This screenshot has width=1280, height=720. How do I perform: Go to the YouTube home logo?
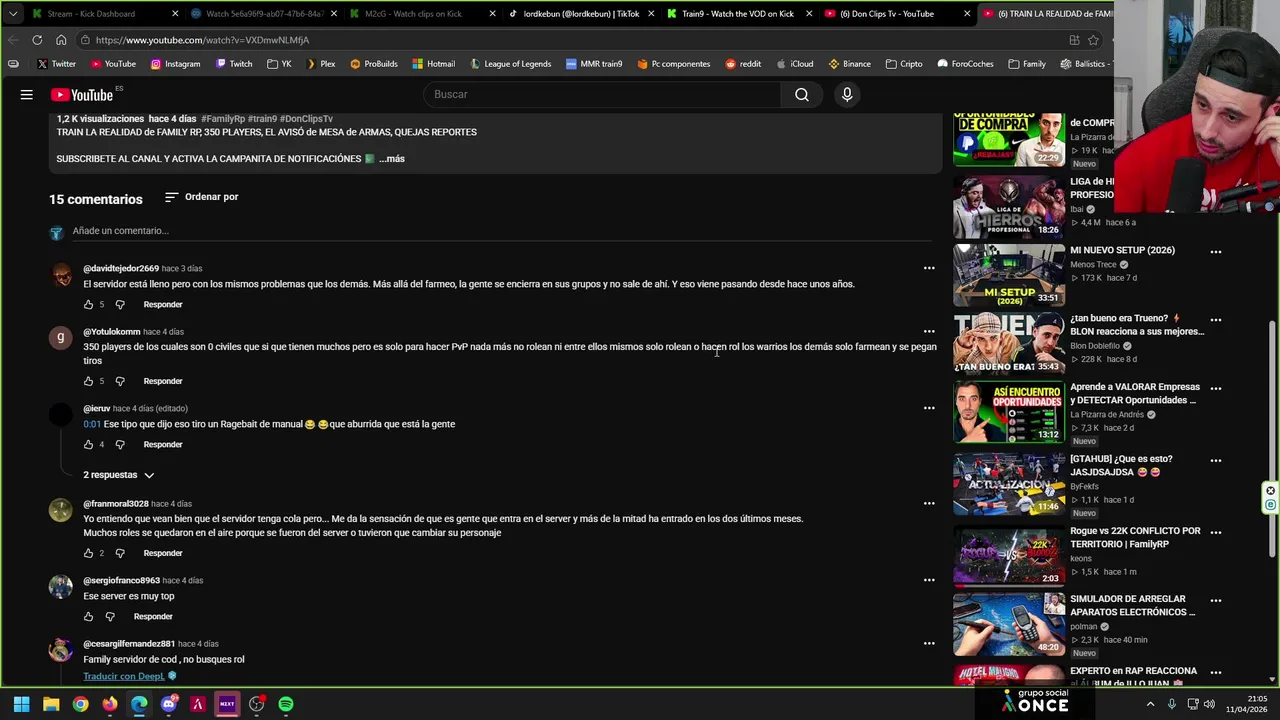coord(82,95)
